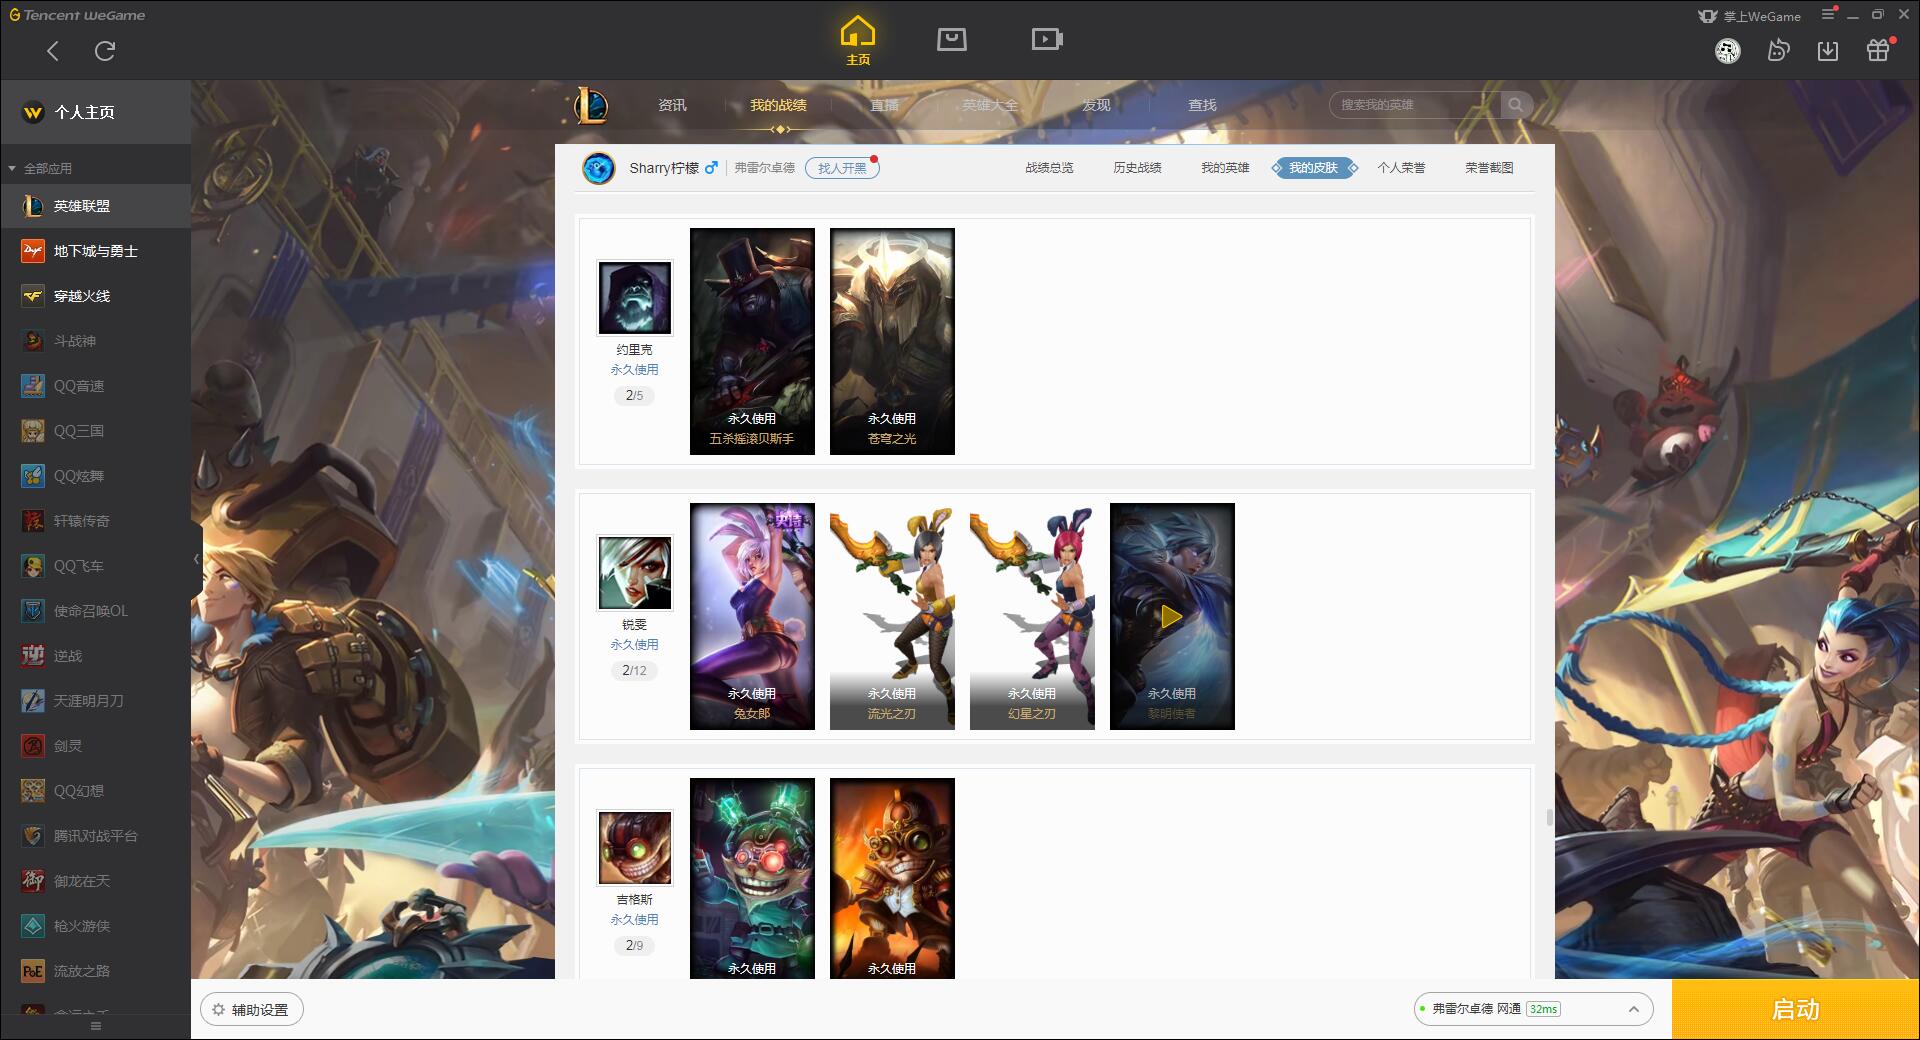The image size is (1920, 1040).
Task: Go back with the left arrow
Action: click(x=53, y=51)
